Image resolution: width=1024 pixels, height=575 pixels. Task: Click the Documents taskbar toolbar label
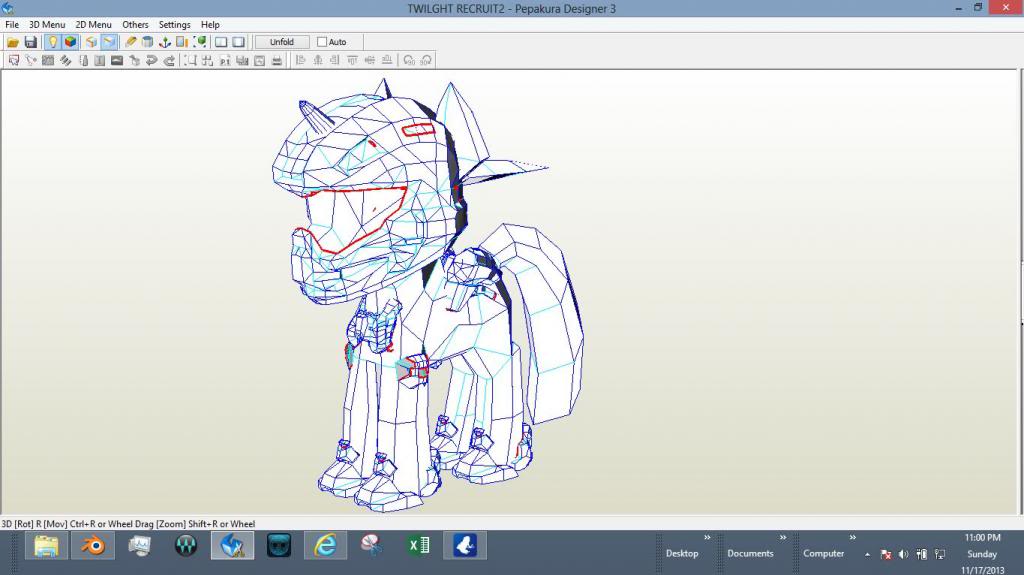pyautogui.click(x=750, y=553)
